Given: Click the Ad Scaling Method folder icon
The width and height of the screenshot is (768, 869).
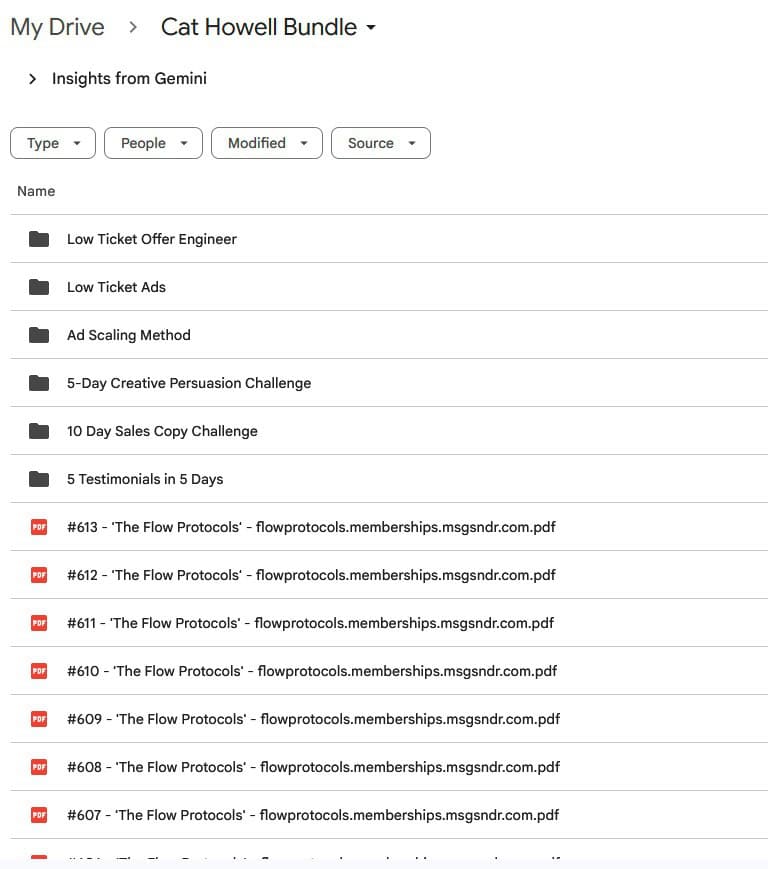Looking at the screenshot, I should click(39, 335).
